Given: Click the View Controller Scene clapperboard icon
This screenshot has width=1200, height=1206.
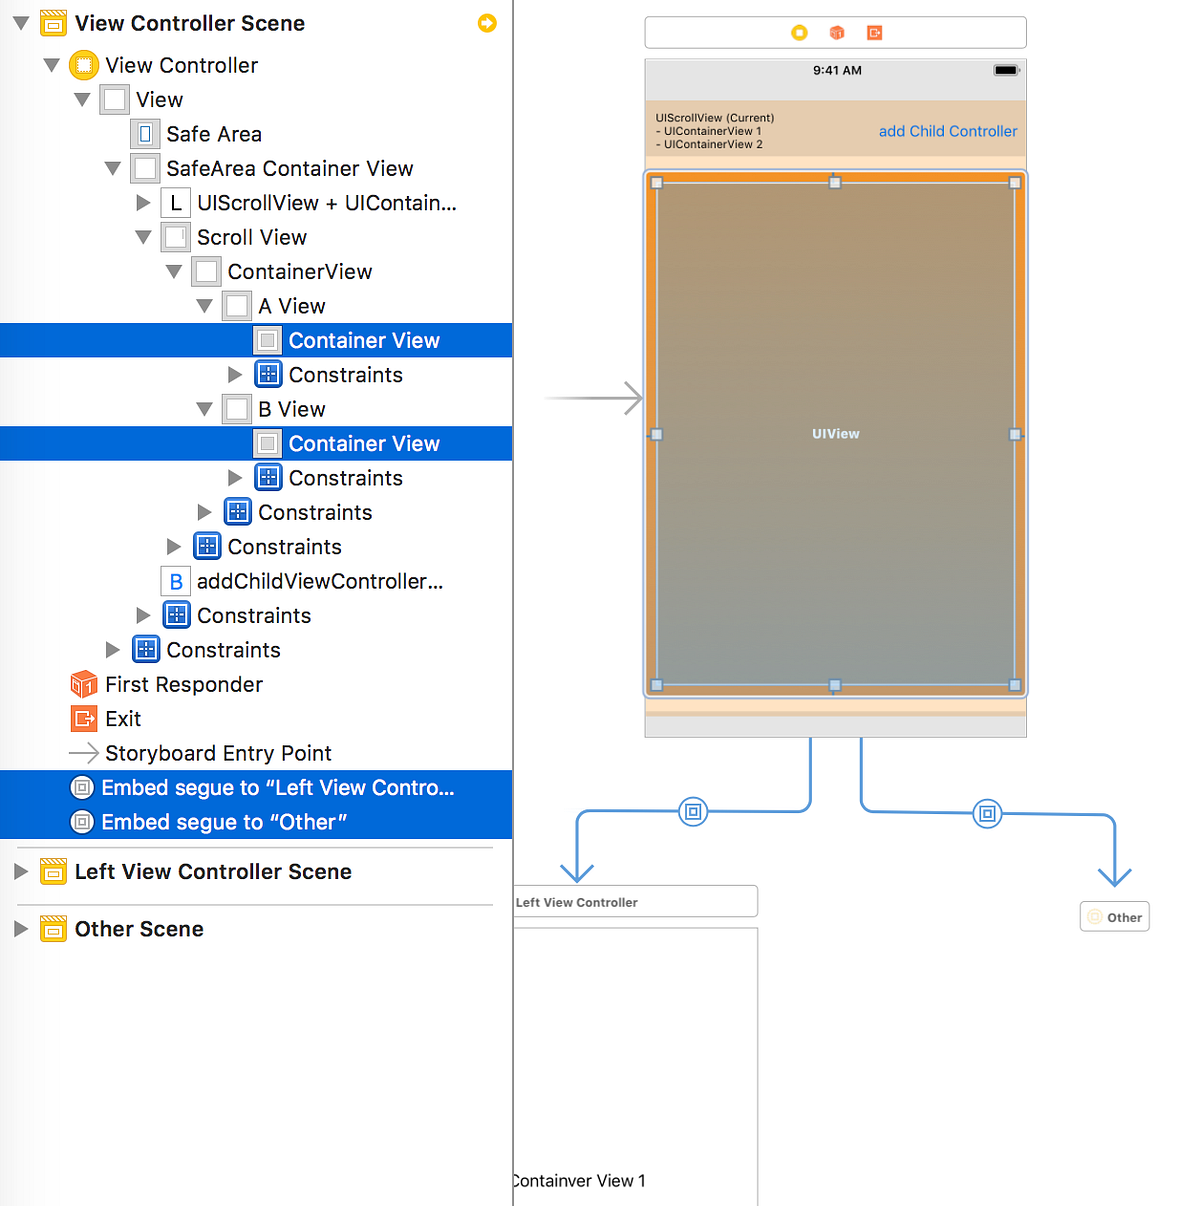Looking at the screenshot, I should point(52,22).
